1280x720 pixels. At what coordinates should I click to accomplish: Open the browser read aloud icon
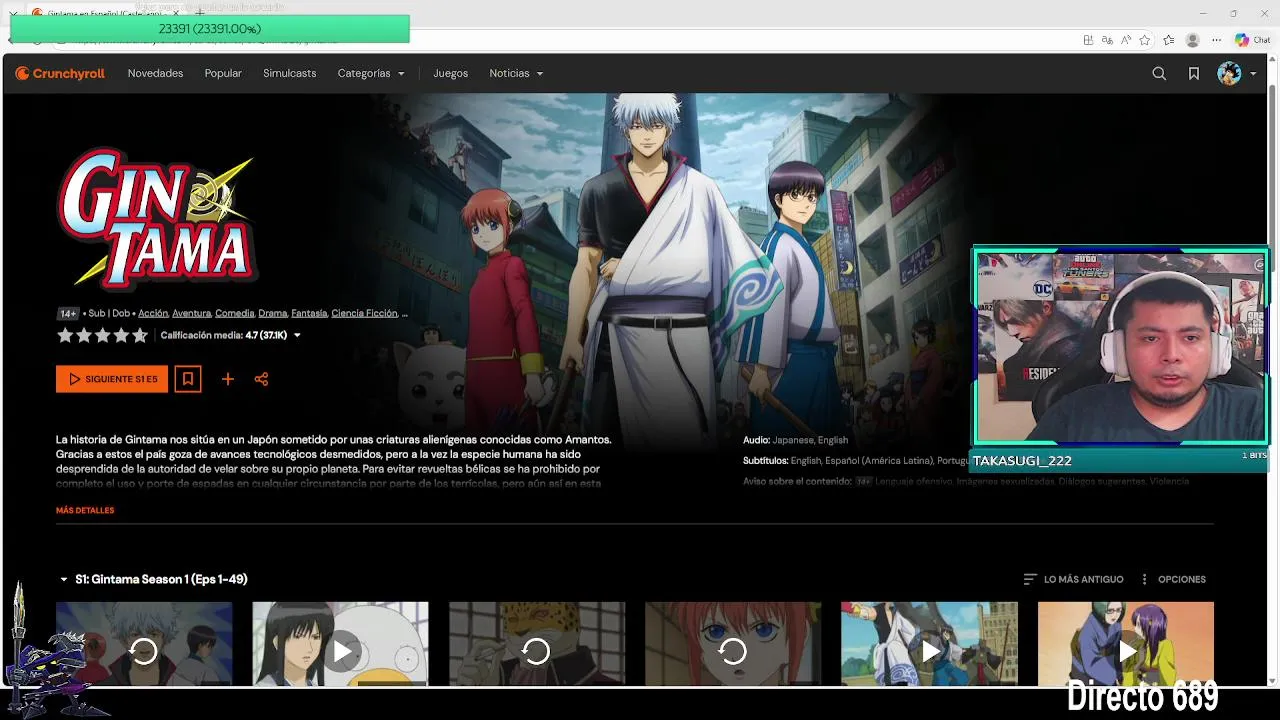pyautogui.click(x=1126, y=40)
